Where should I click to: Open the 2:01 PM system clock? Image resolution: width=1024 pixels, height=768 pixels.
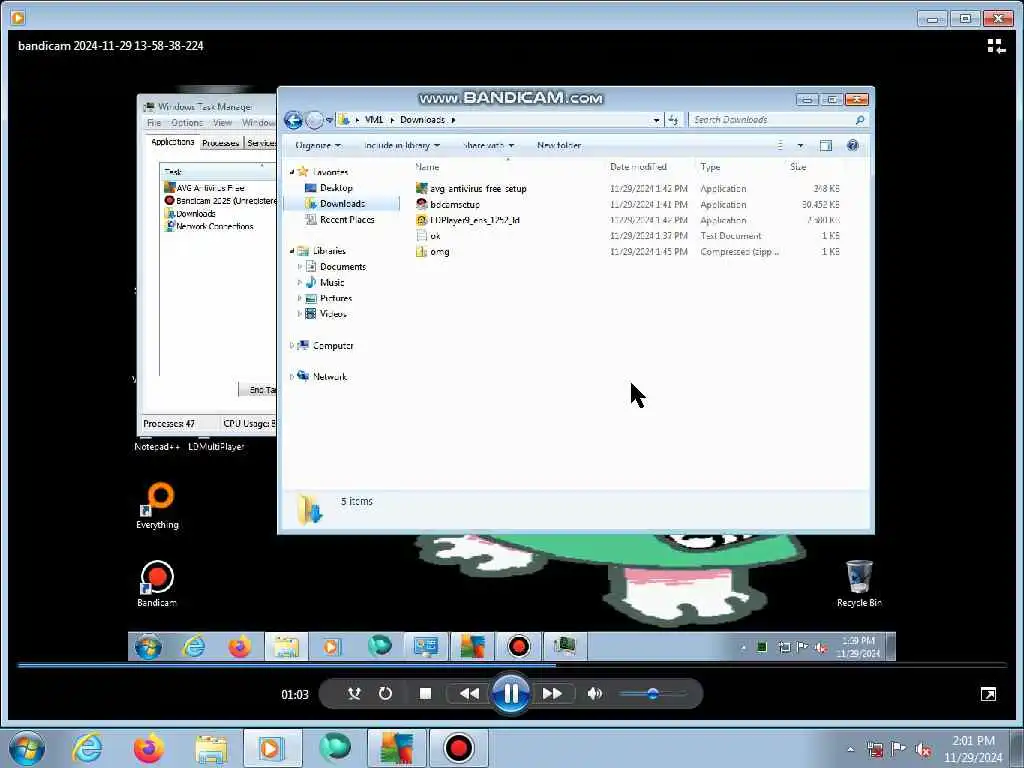(x=973, y=749)
